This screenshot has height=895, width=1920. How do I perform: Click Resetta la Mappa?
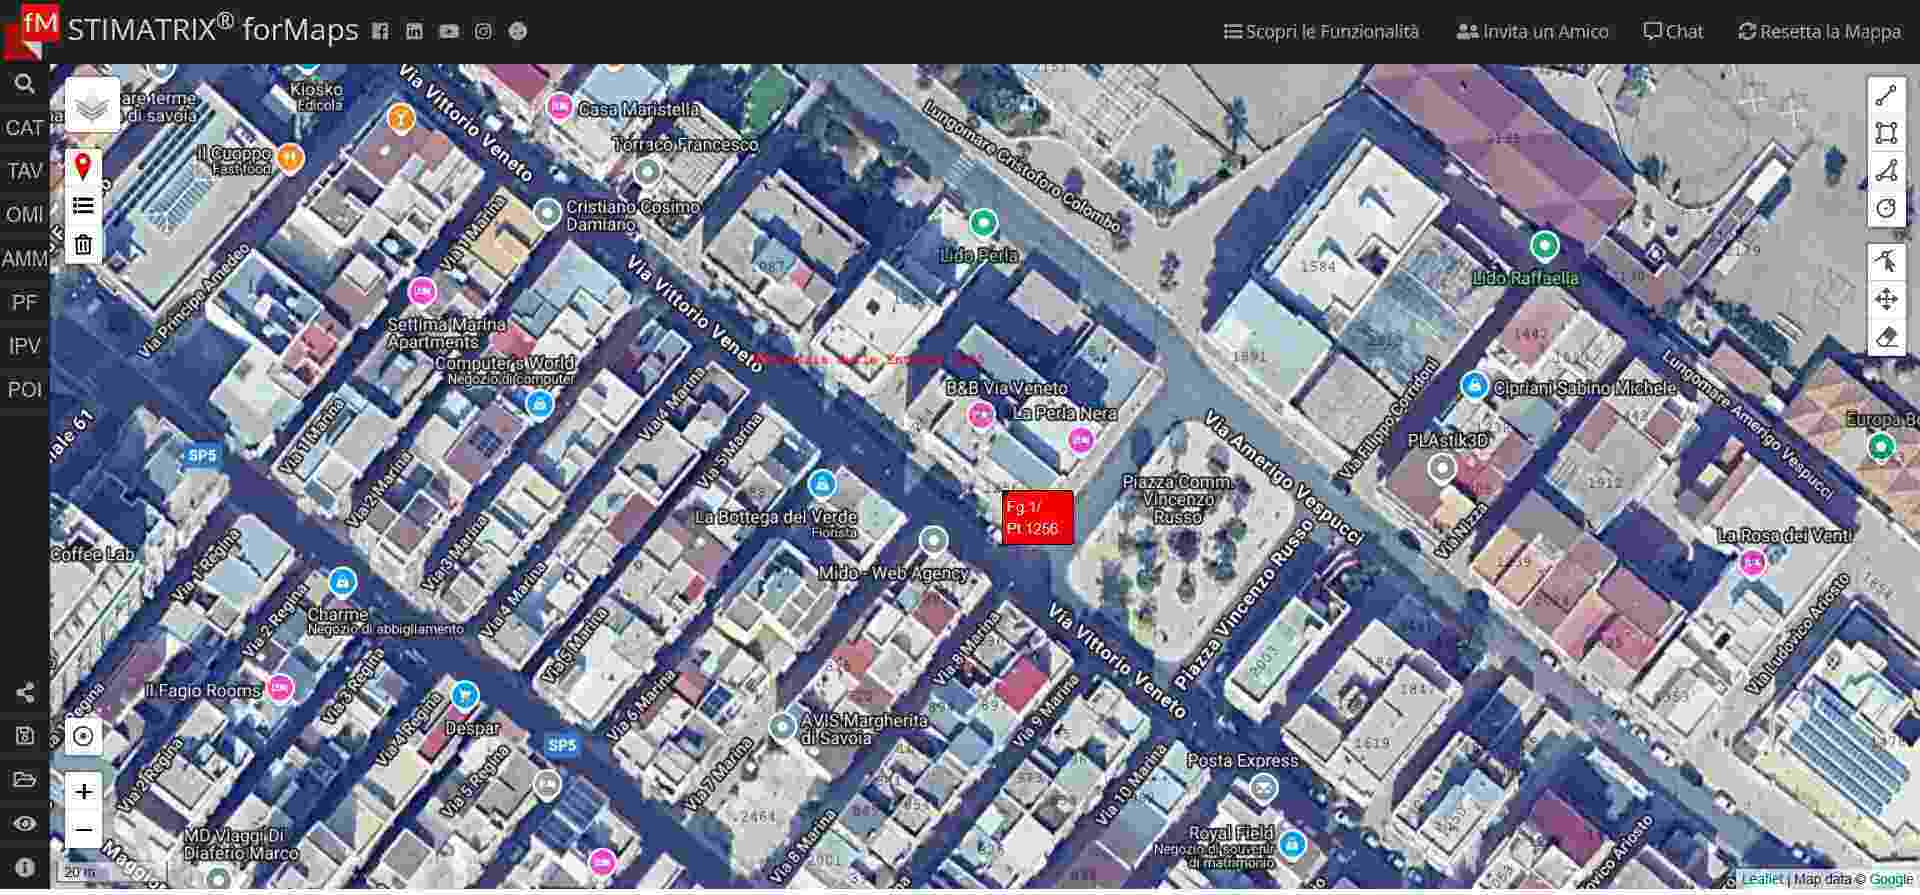(x=1819, y=31)
